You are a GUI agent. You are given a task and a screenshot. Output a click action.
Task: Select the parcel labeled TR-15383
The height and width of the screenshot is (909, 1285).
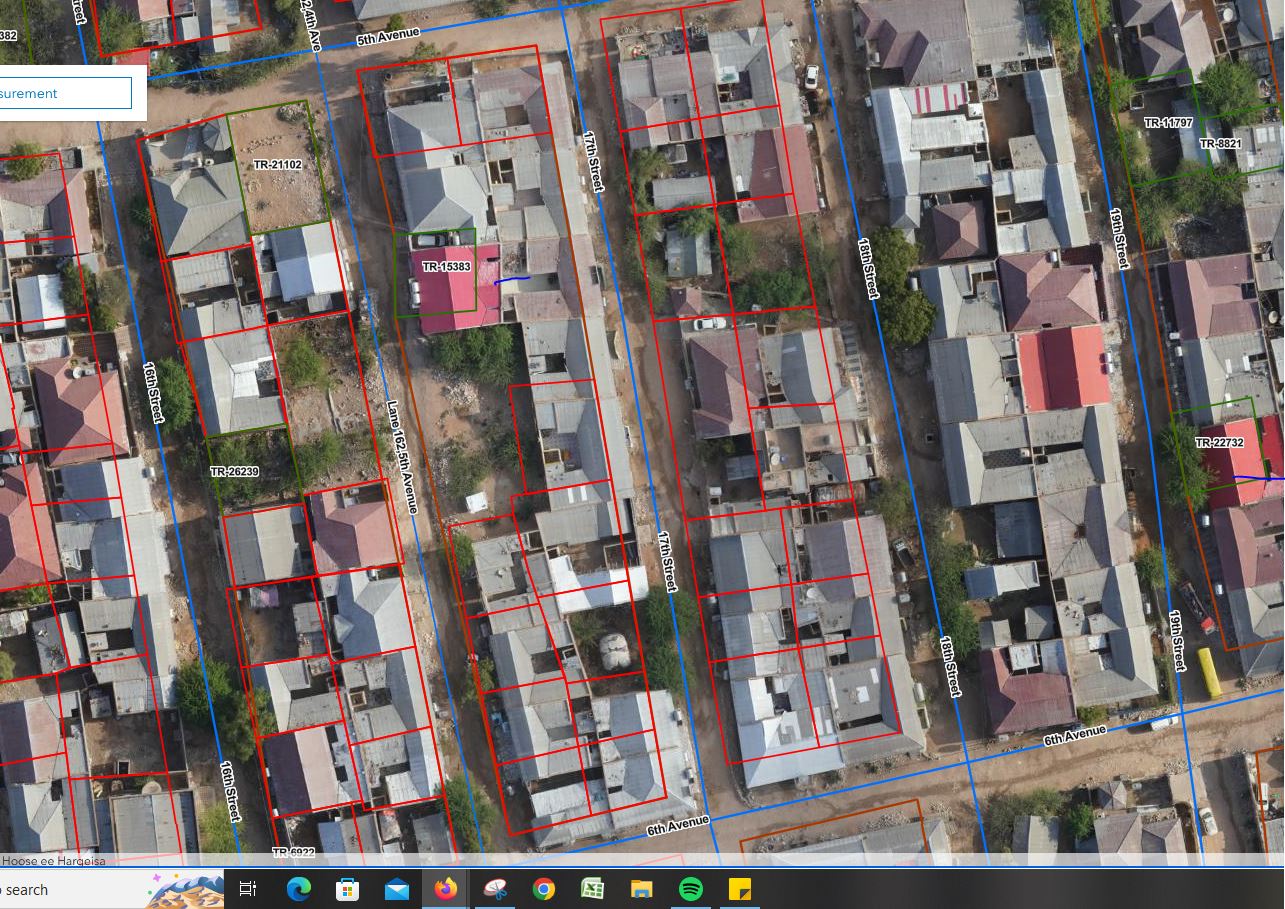pos(446,267)
